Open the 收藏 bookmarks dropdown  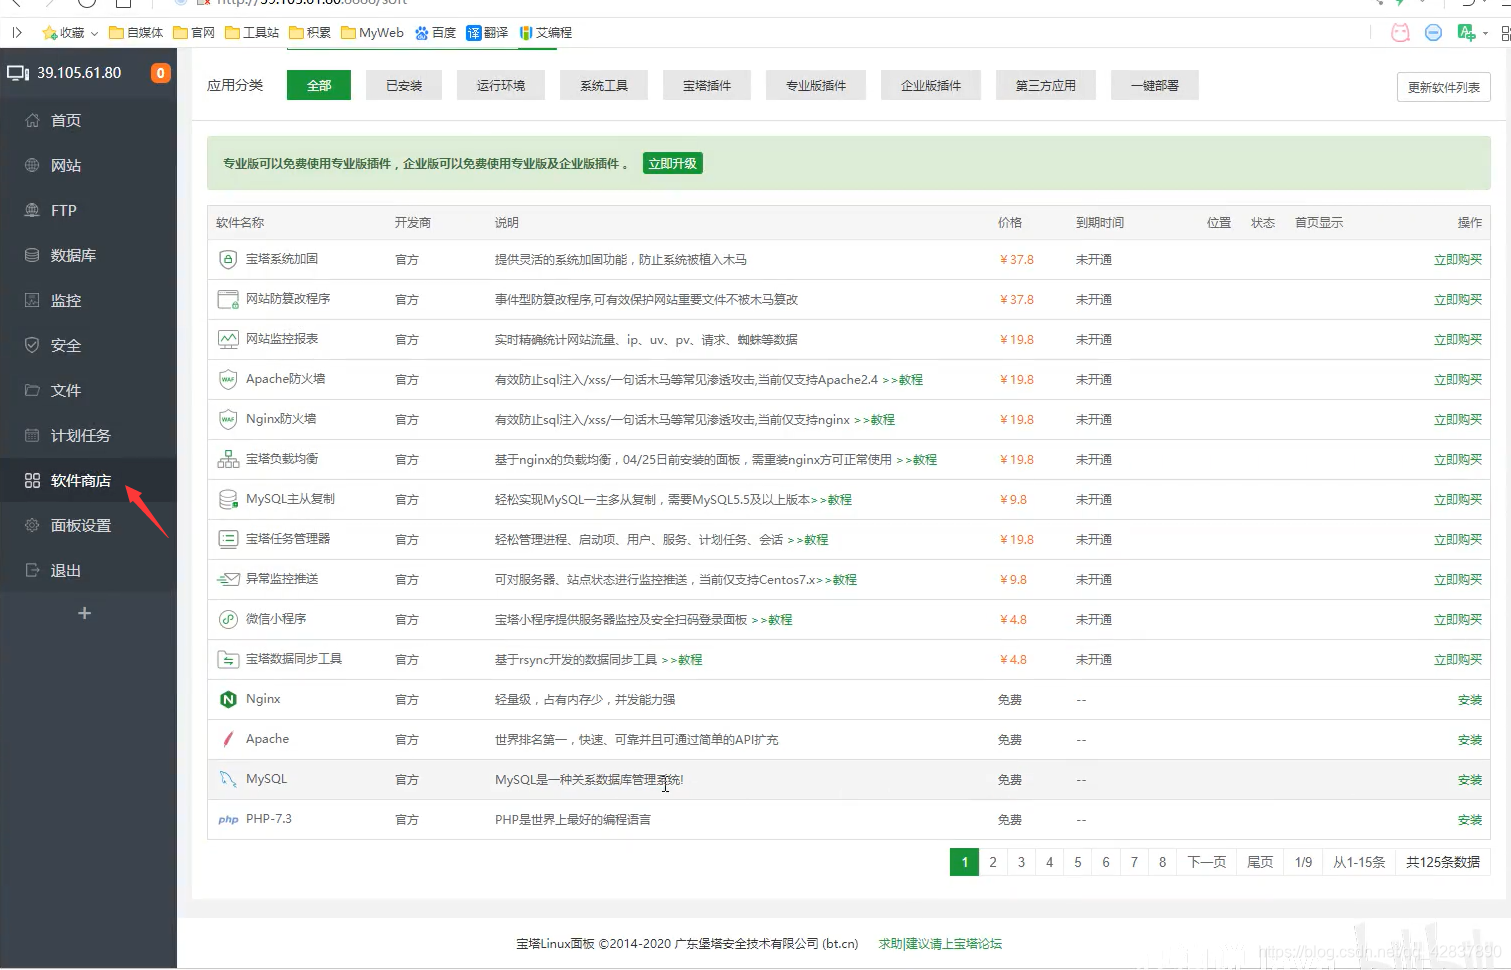point(70,32)
